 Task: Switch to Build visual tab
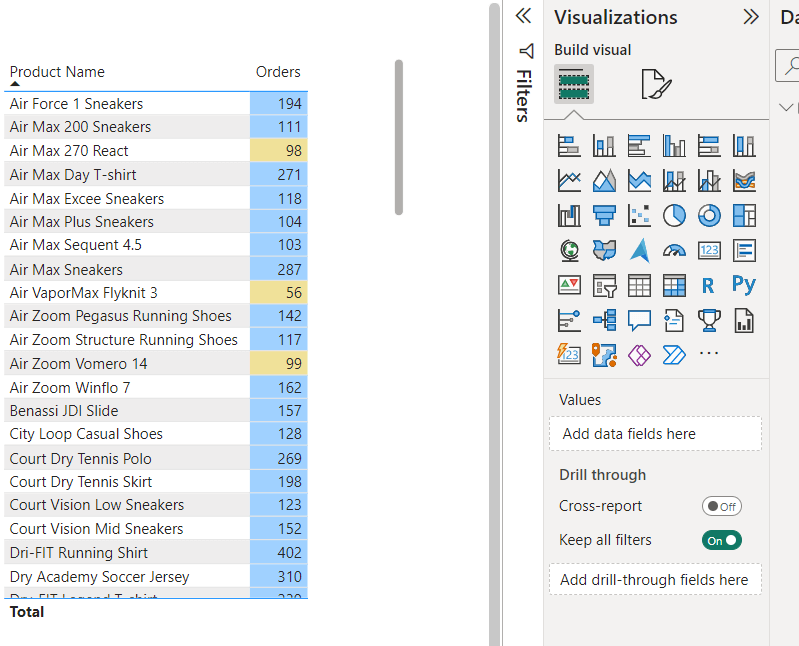(574, 84)
